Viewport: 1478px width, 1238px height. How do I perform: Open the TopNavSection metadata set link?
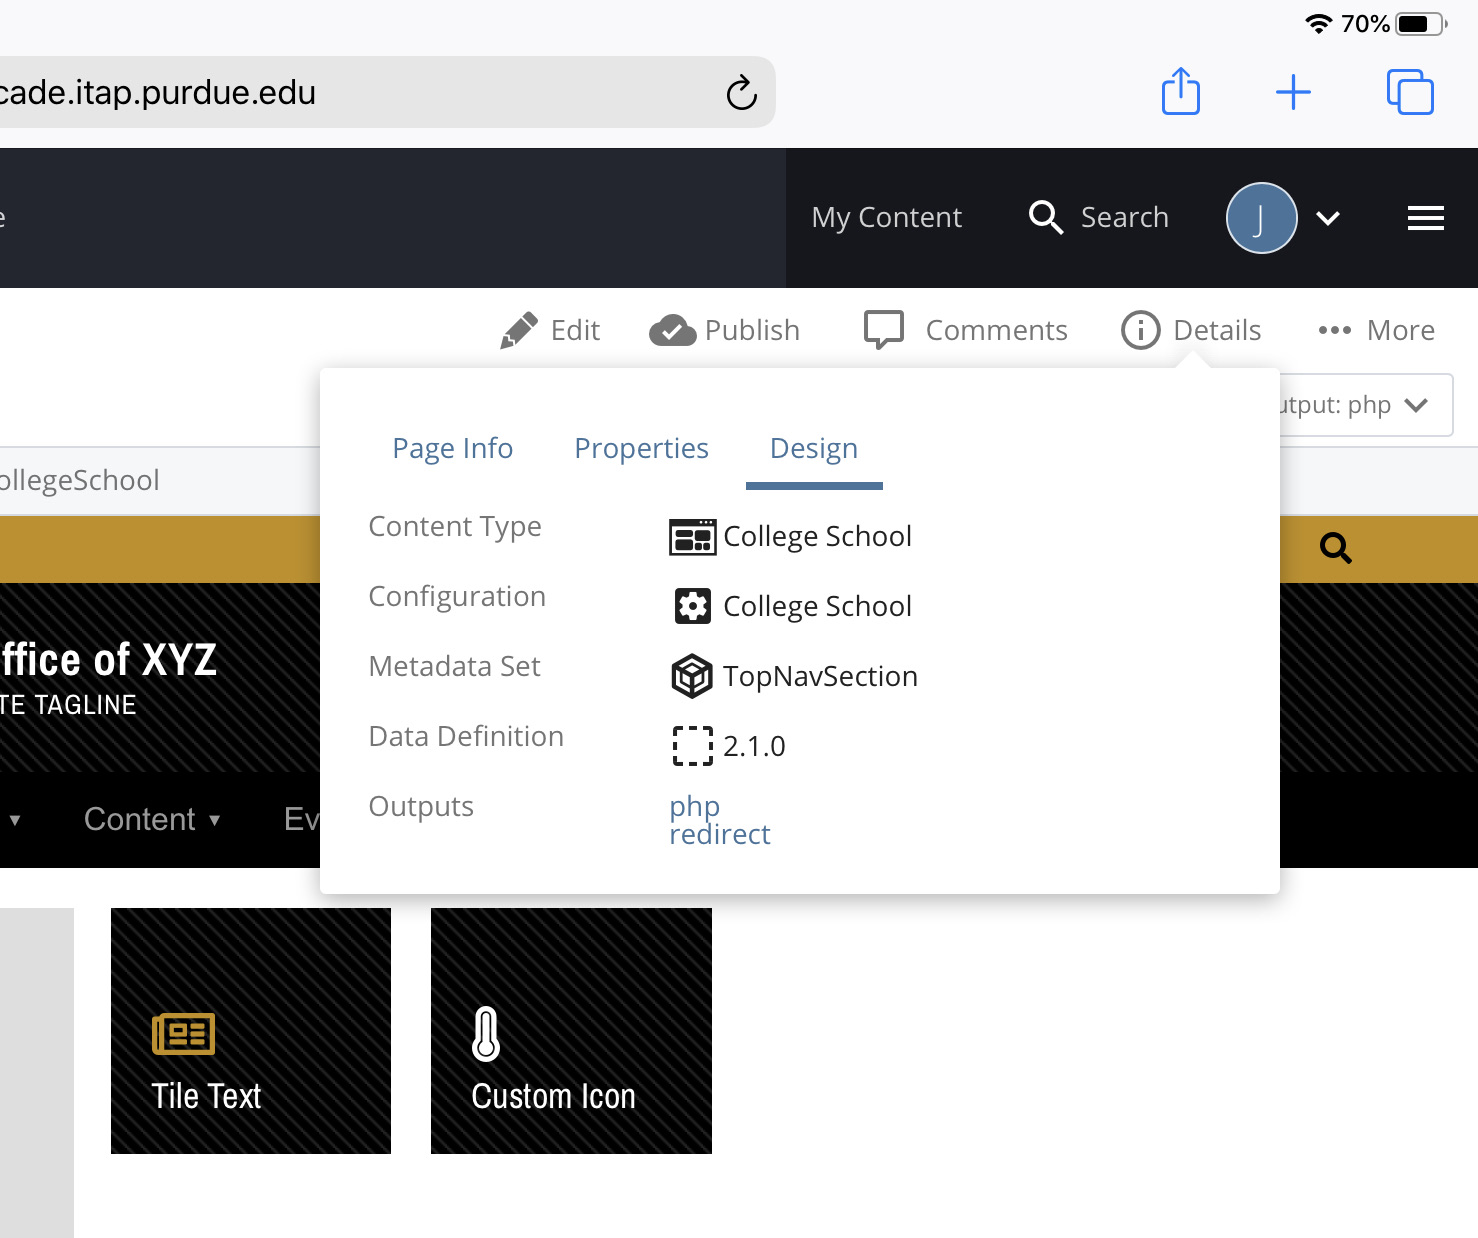(820, 676)
